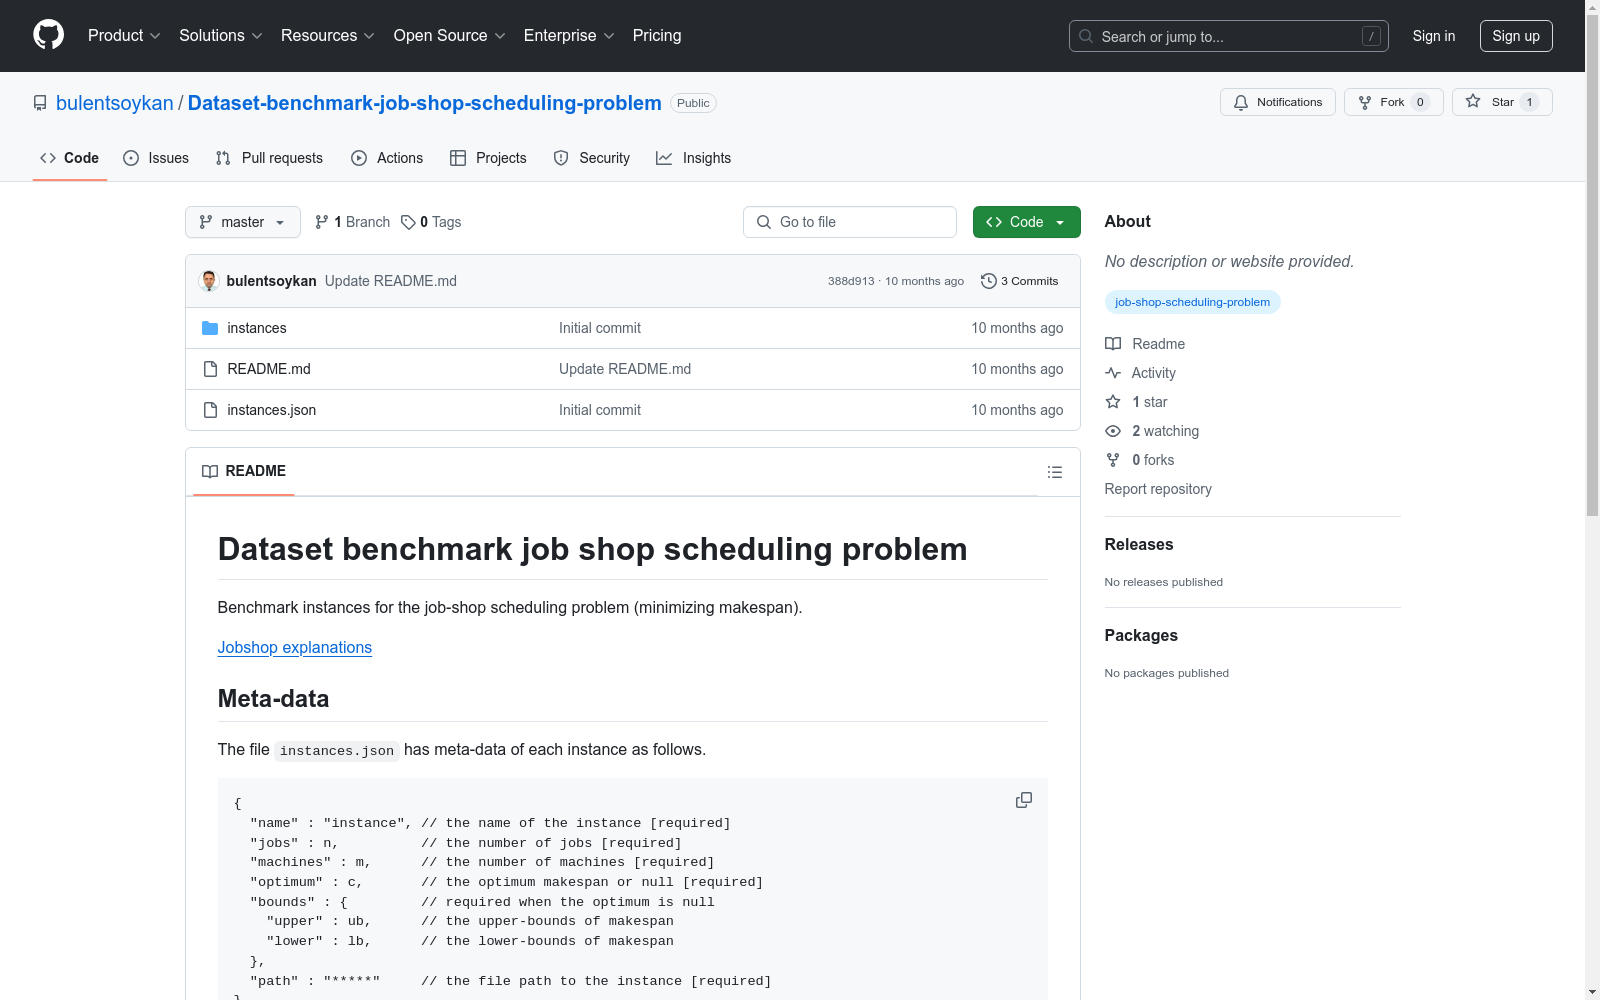Viewport: 1600px width, 1000px height.
Task: Open the Insights tab
Action: [694, 158]
